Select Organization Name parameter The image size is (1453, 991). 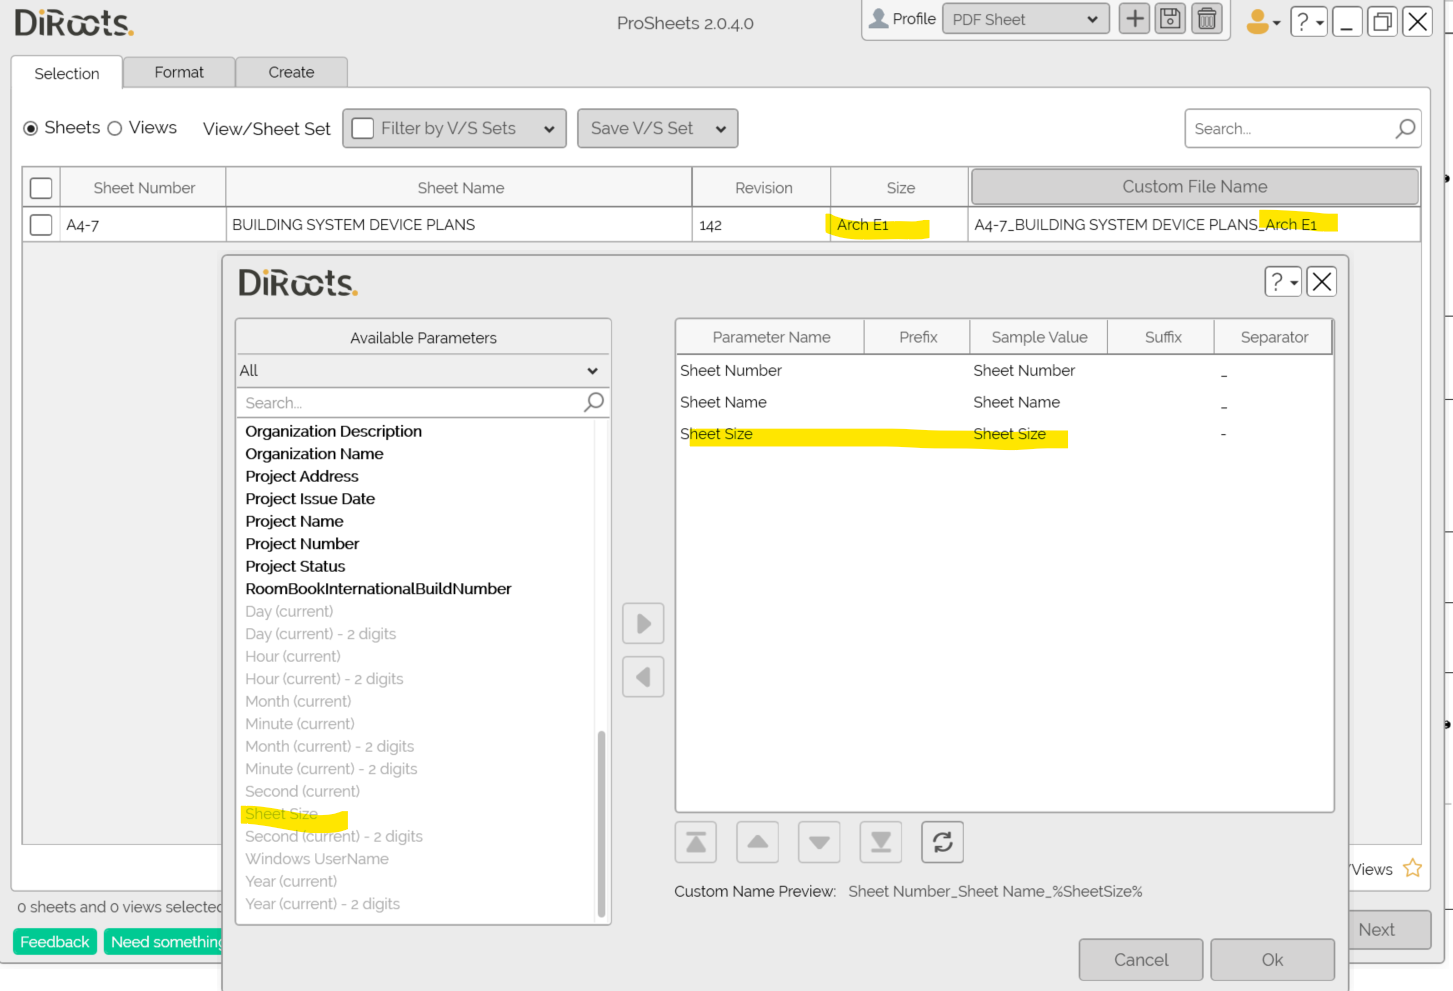click(314, 454)
